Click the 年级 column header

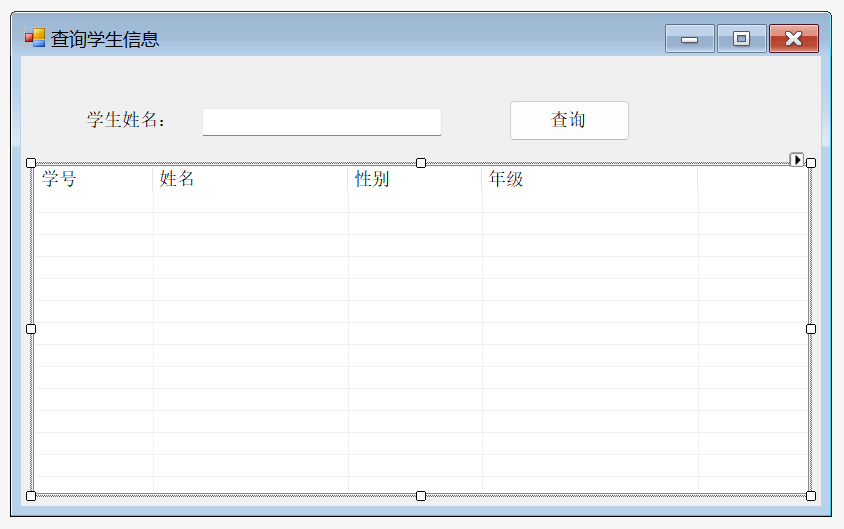[x=590, y=179]
